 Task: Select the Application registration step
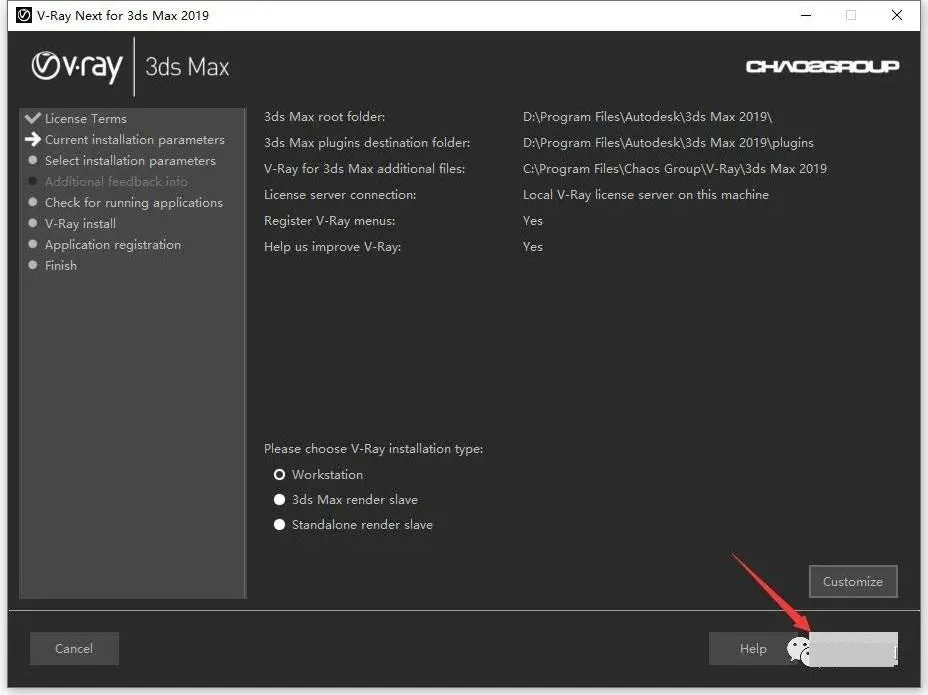pos(113,244)
